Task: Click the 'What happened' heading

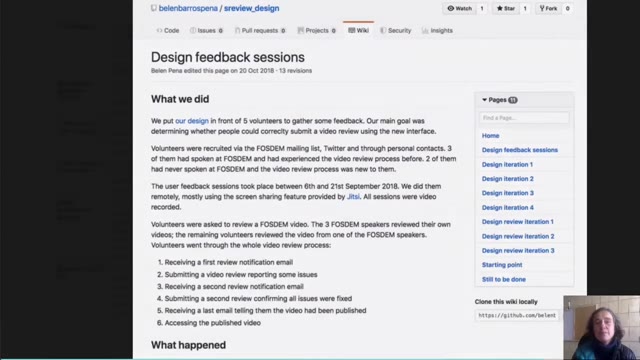Action: click(x=188, y=345)
